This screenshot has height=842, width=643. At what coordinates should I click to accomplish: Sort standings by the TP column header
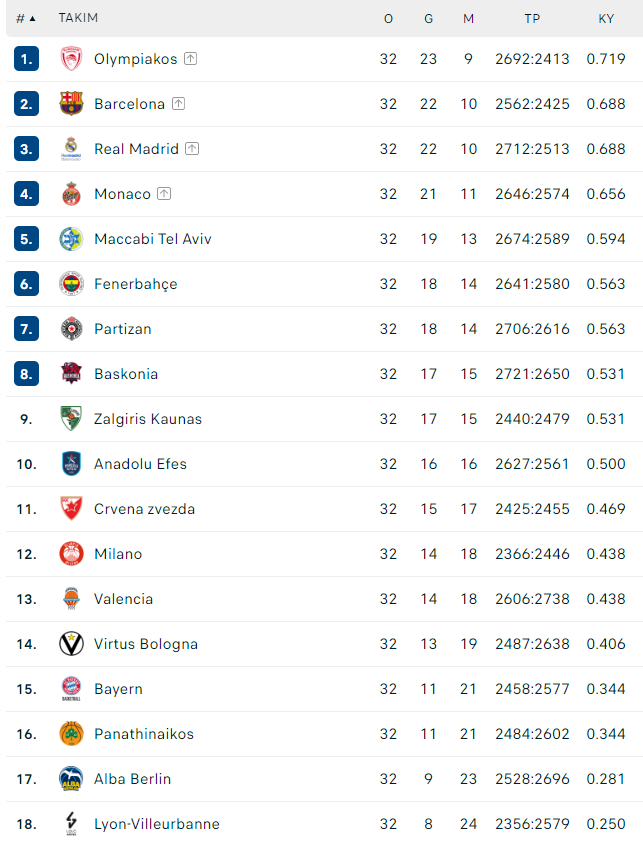(x=532, y=18)
